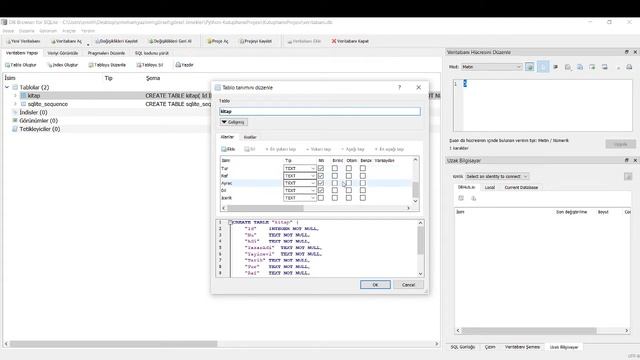The width and height of the screenshot is (640, 360).
Task: Expand the Gelişmiş section in dialog
Action: (233, 122)
